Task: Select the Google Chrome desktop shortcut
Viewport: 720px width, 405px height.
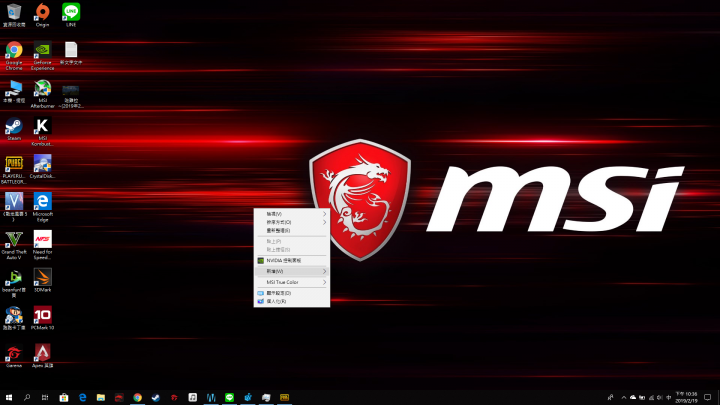Action: 14,56
